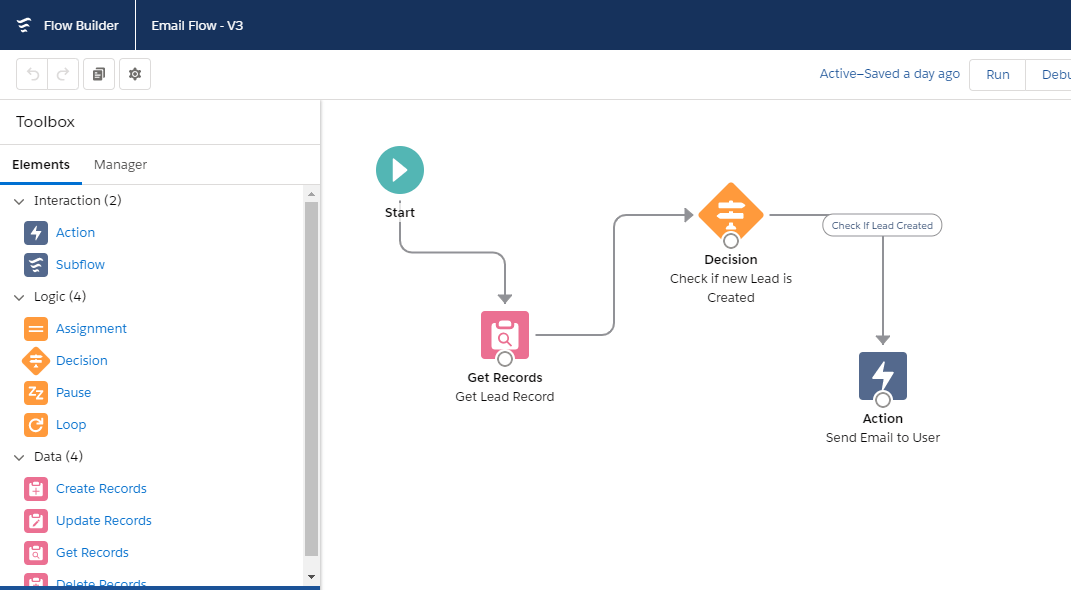
Task: Click the Run button
Action: (x=997, y=73)
